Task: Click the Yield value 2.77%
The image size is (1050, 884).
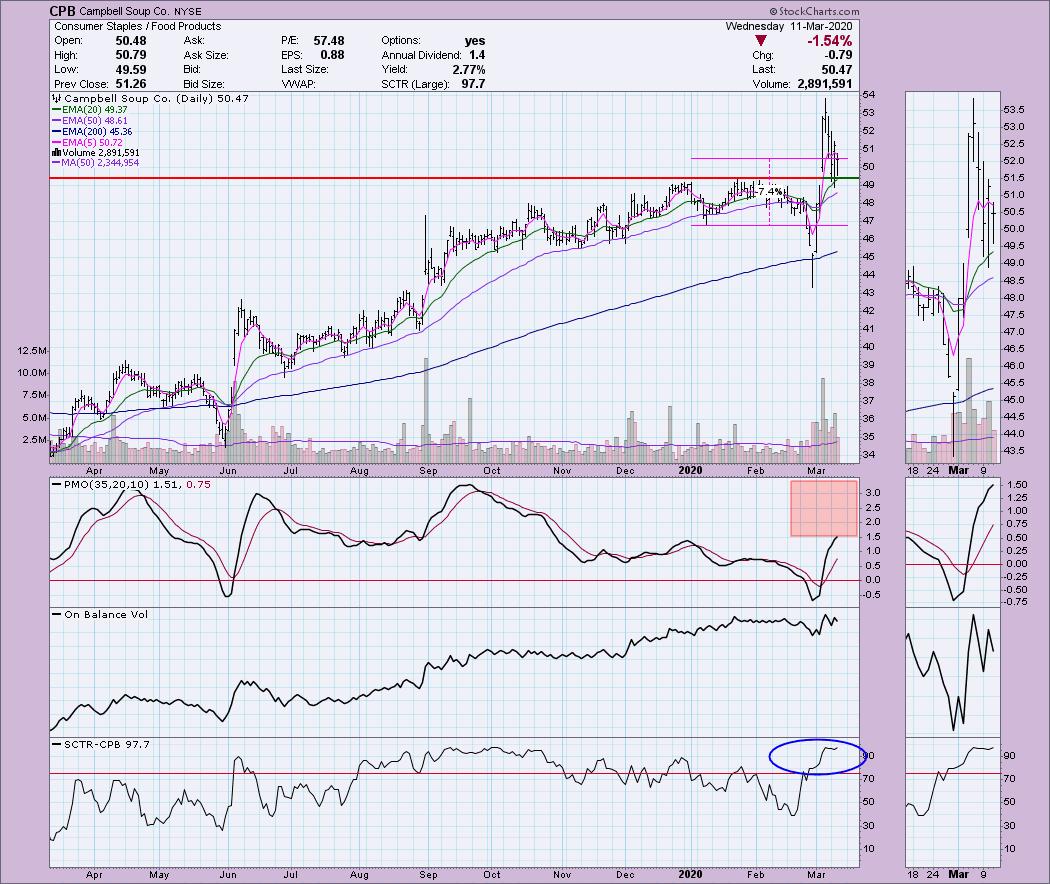Action: (x=469, y=70)
